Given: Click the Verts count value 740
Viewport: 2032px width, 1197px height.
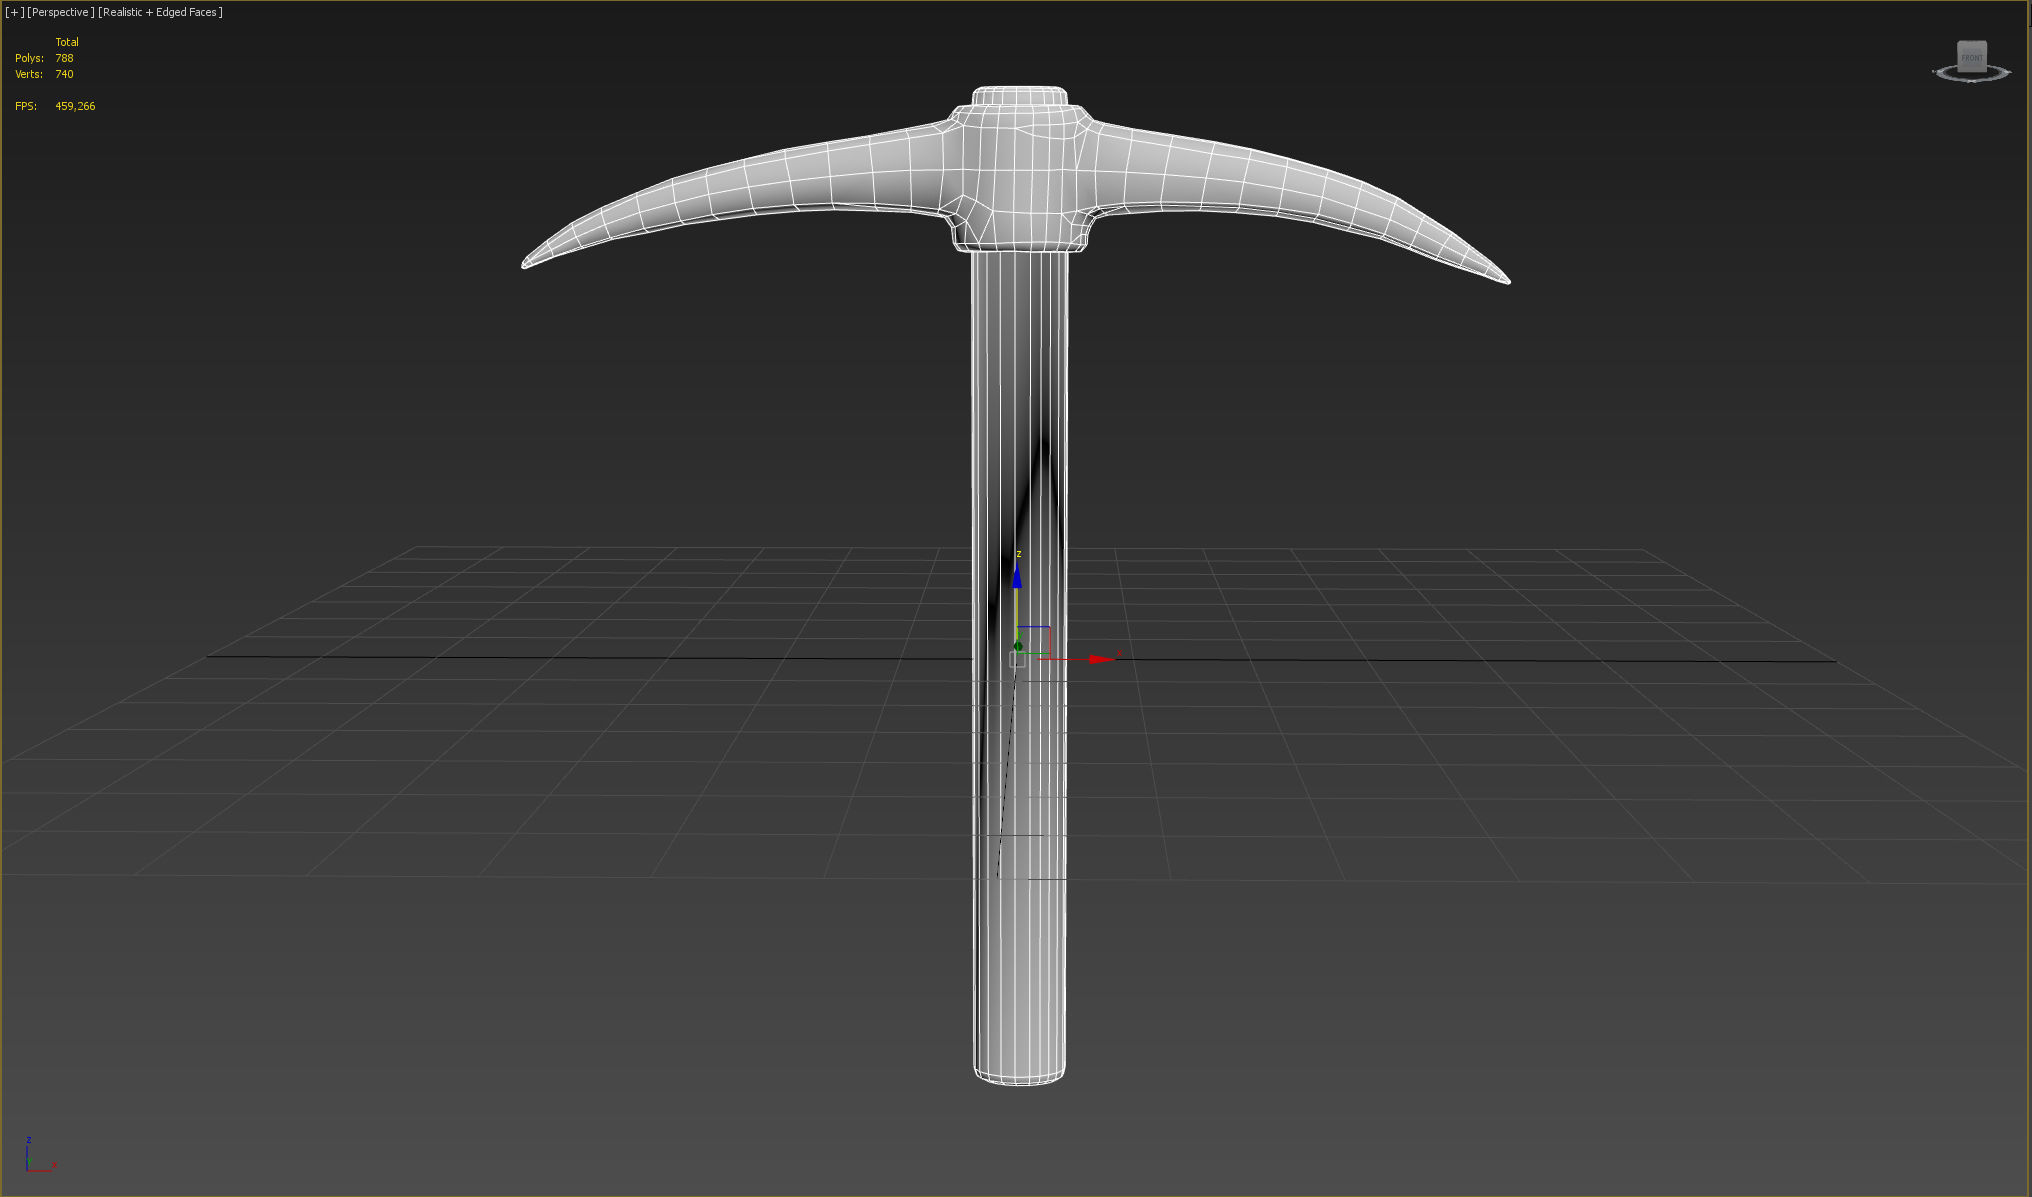Looking at the screenshot, I should coord(64,74).
